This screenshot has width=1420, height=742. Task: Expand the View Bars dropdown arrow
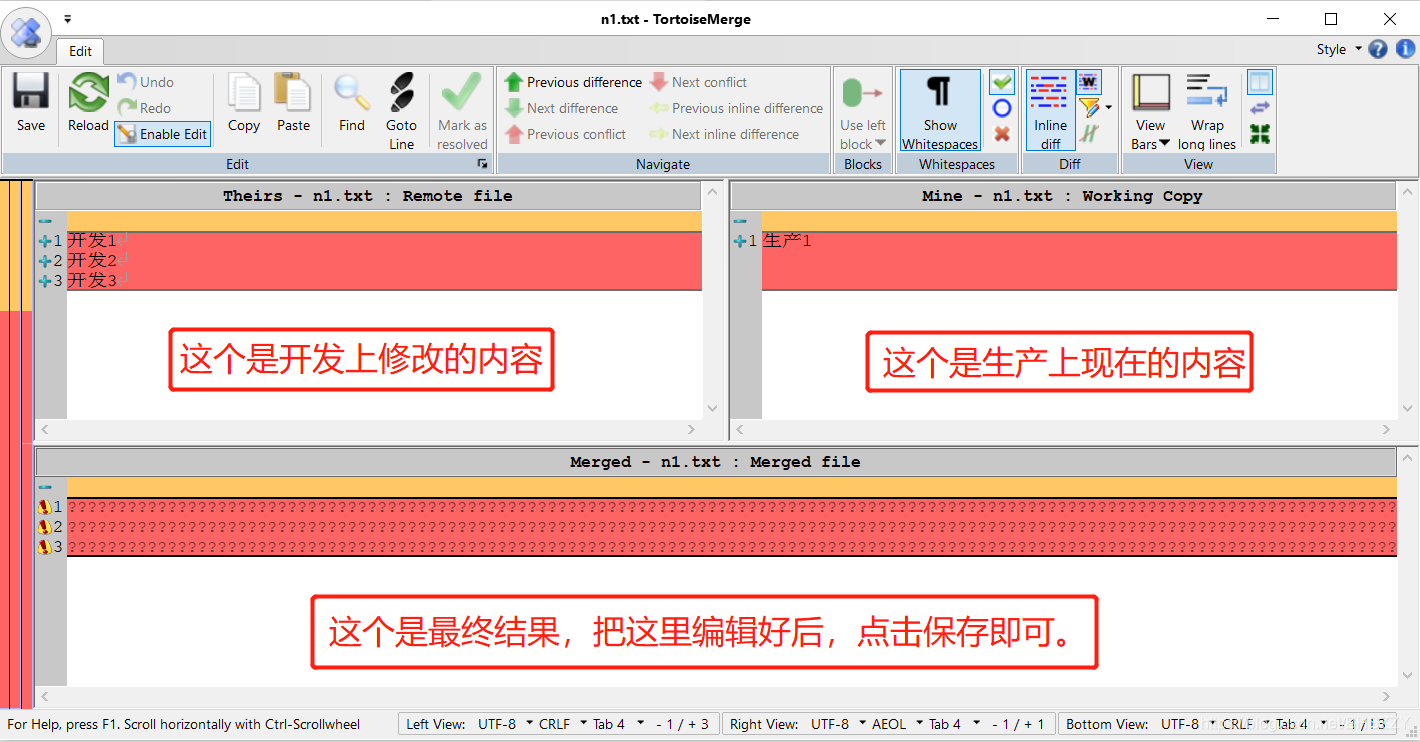(x=1165, y=144)
